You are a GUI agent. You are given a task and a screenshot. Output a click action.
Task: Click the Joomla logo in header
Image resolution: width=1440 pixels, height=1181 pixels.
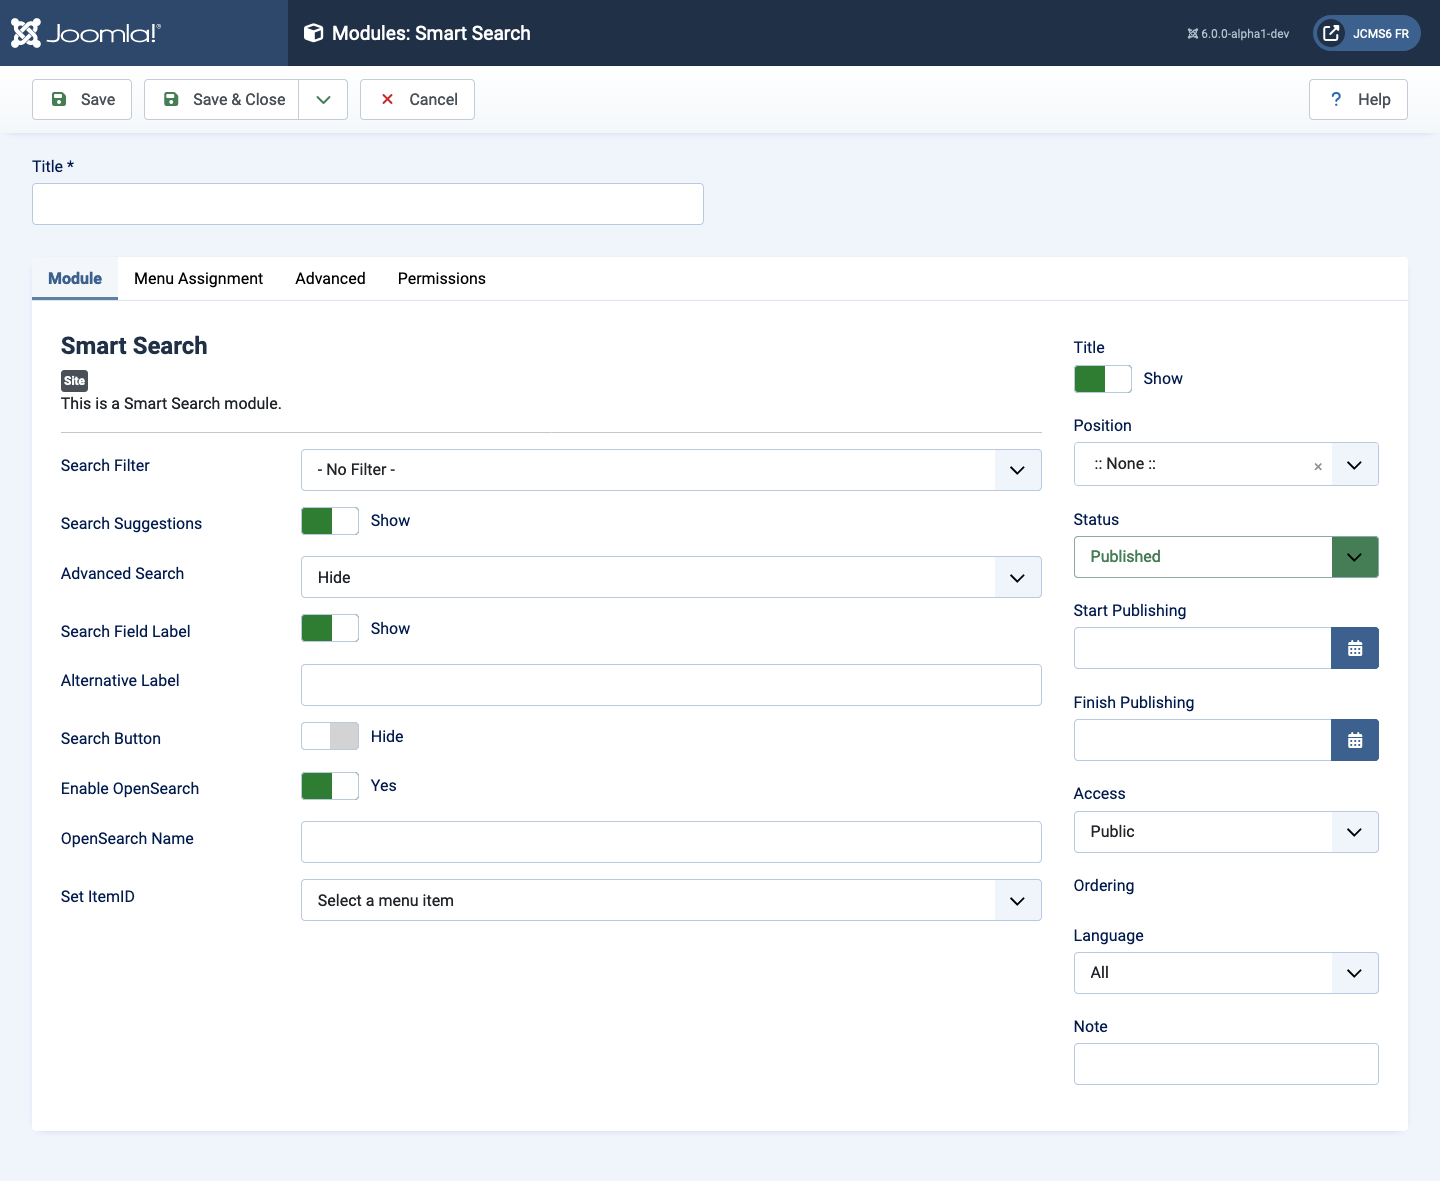point(85,33)
